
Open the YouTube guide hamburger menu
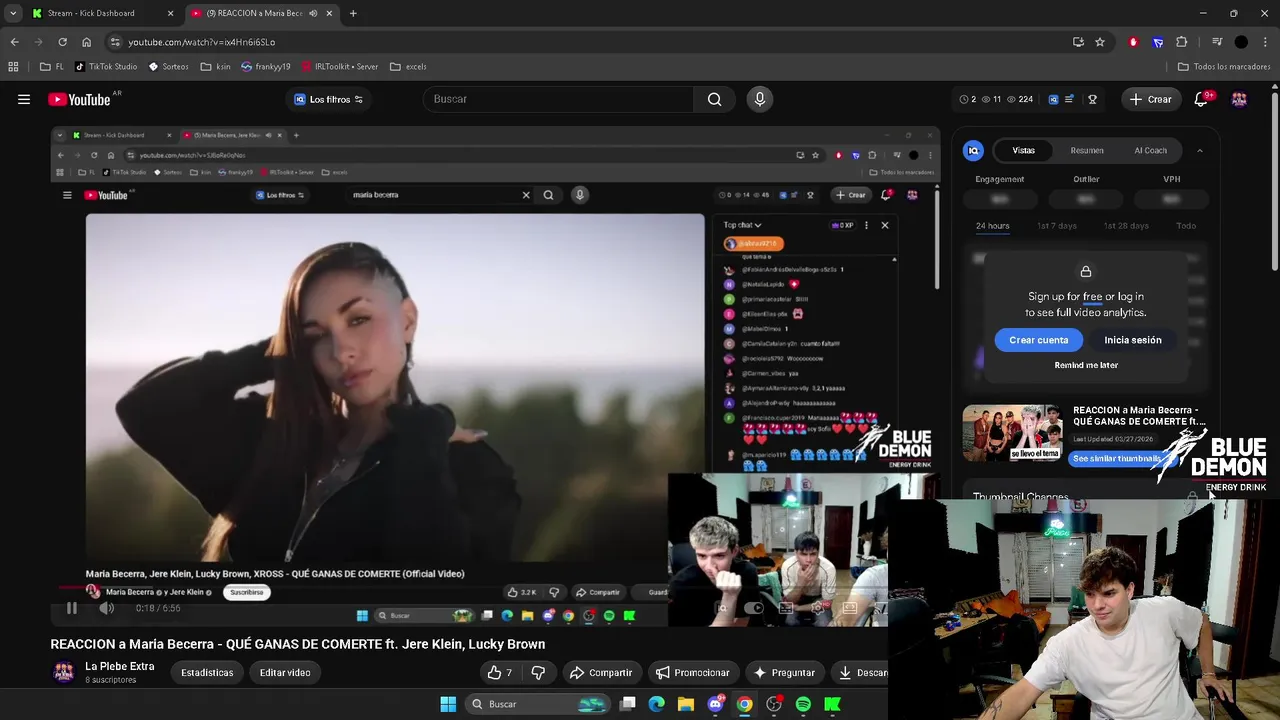[24, 99]
